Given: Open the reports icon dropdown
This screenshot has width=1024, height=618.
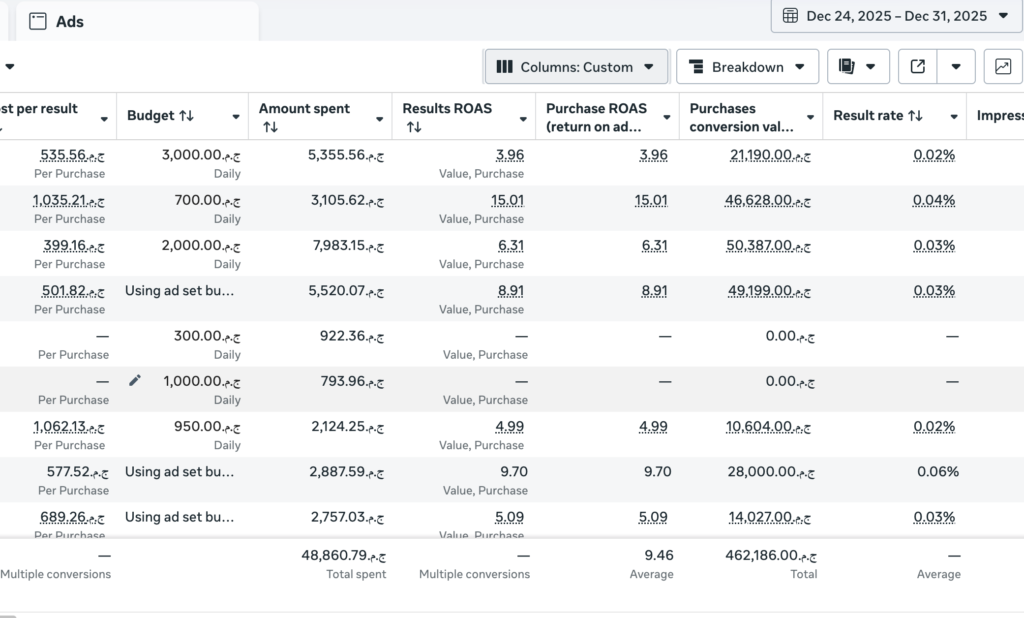Looking at the screenshot, I should click(x=858, y=67).
